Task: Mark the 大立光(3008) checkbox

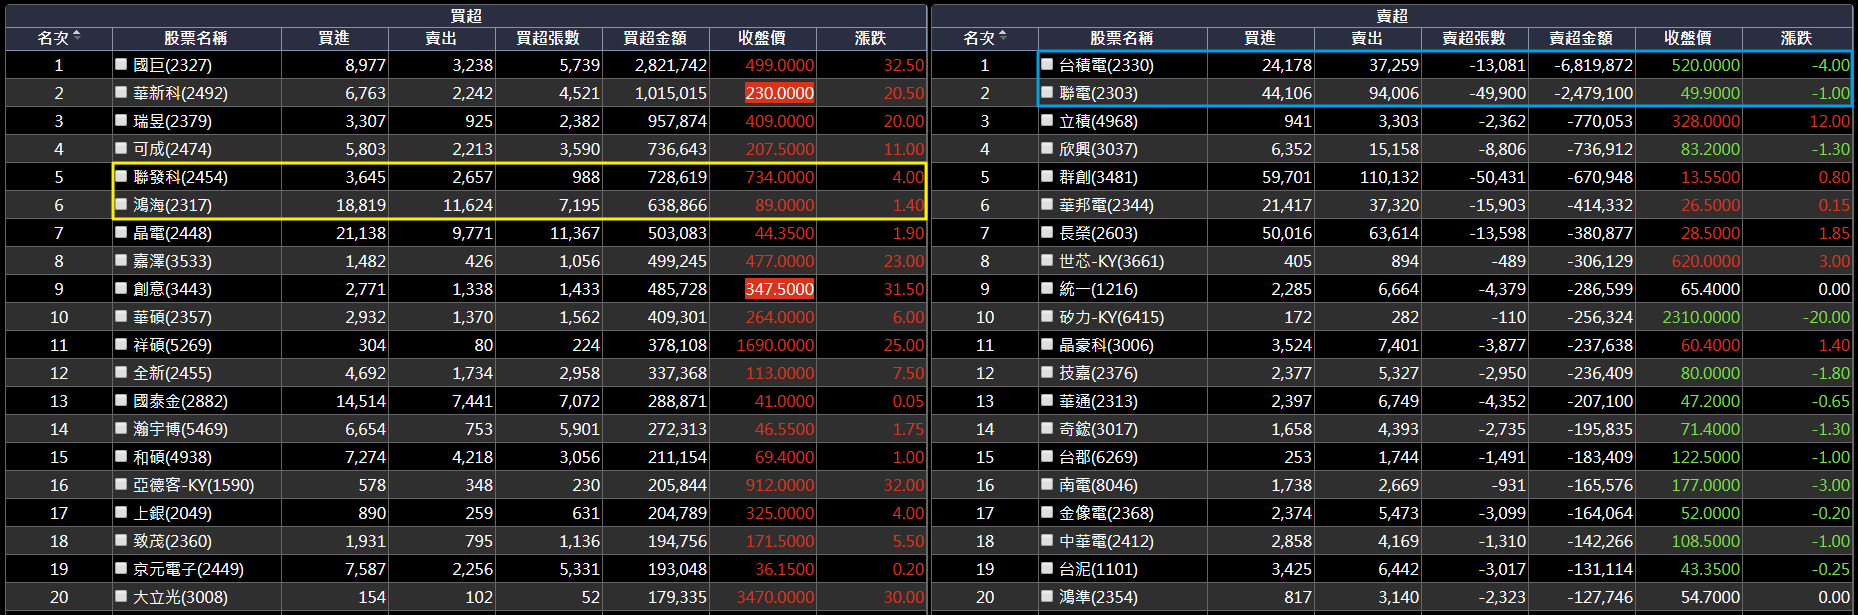Action: click(x=121, y=596)
